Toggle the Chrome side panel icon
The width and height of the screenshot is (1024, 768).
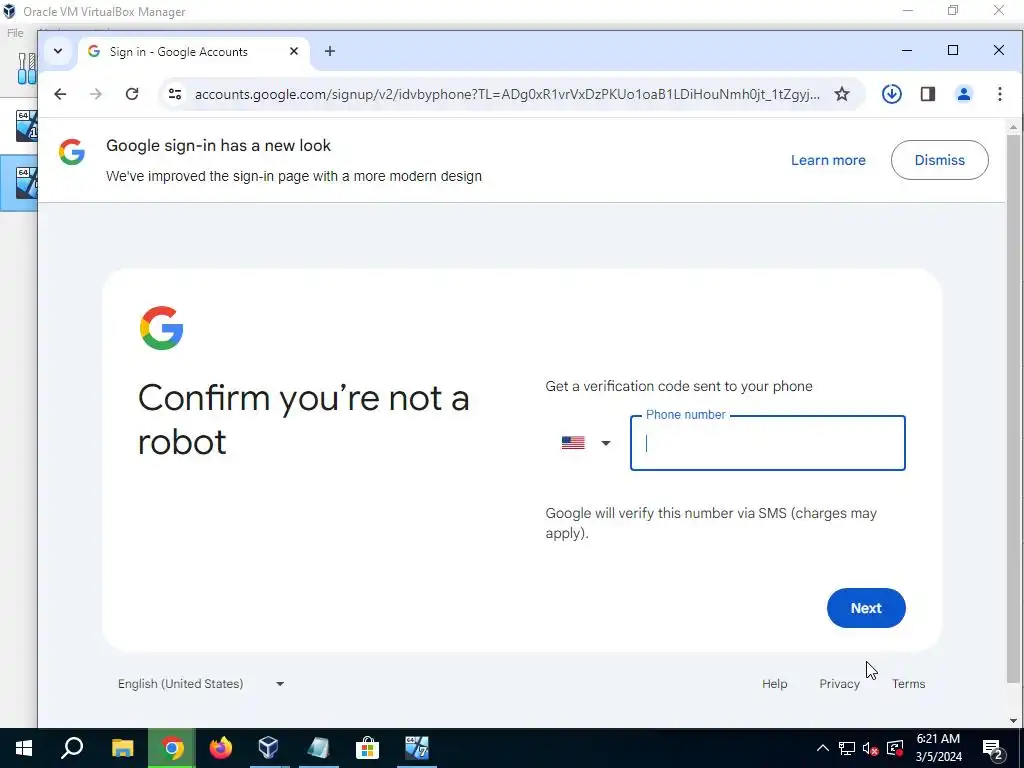coord(928,94)
